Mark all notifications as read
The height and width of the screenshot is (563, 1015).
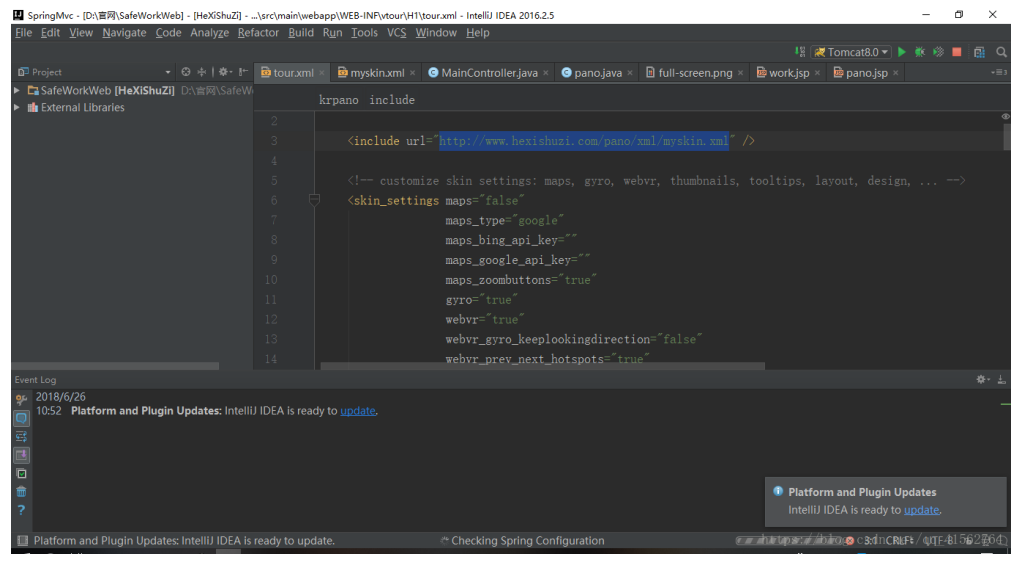pos(21,473)
